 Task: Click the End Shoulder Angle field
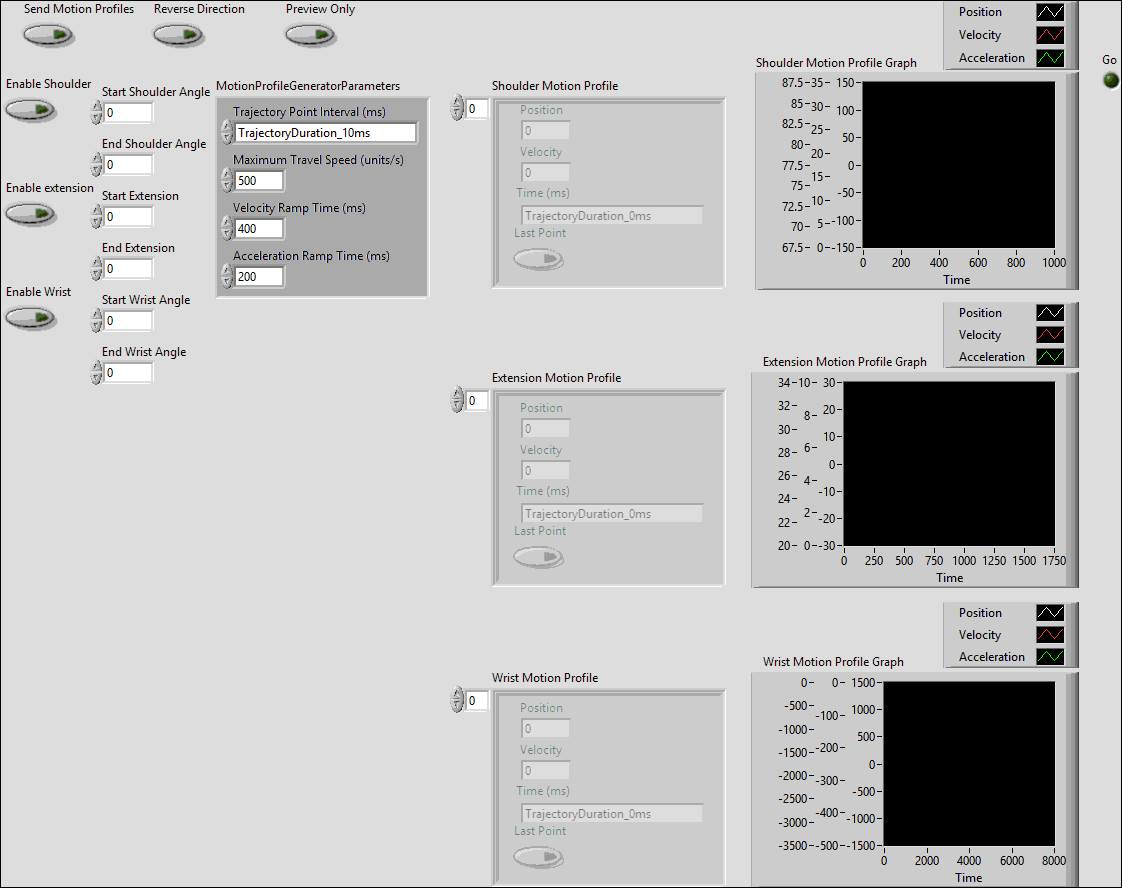[128, 165]
